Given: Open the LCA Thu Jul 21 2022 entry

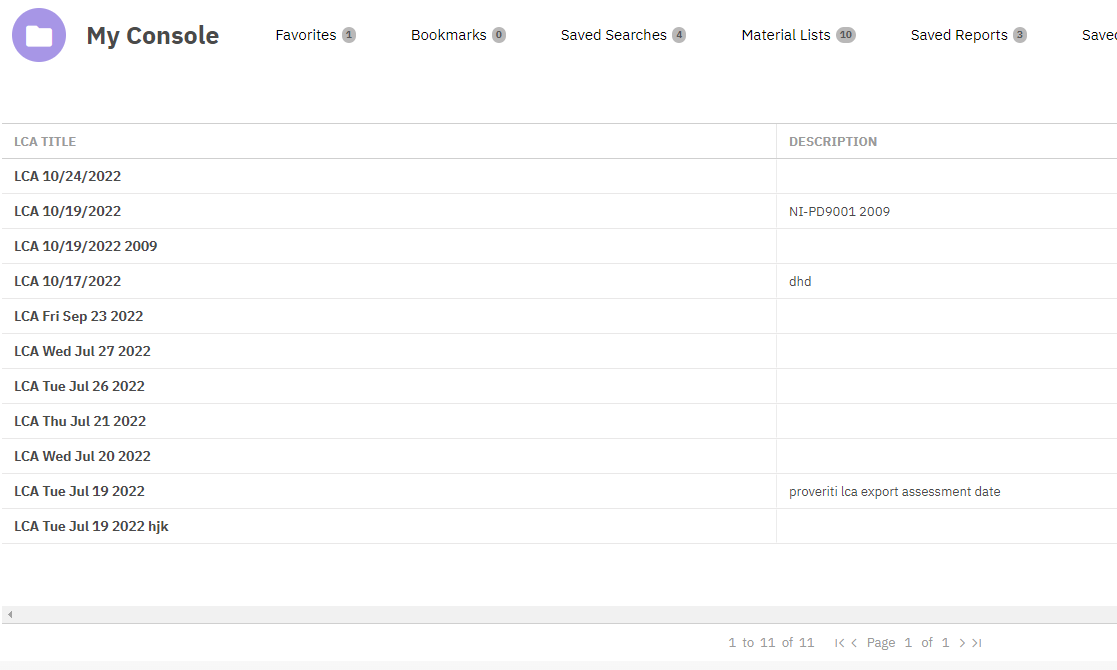Looking at the screenshot, I should (80, 421).
